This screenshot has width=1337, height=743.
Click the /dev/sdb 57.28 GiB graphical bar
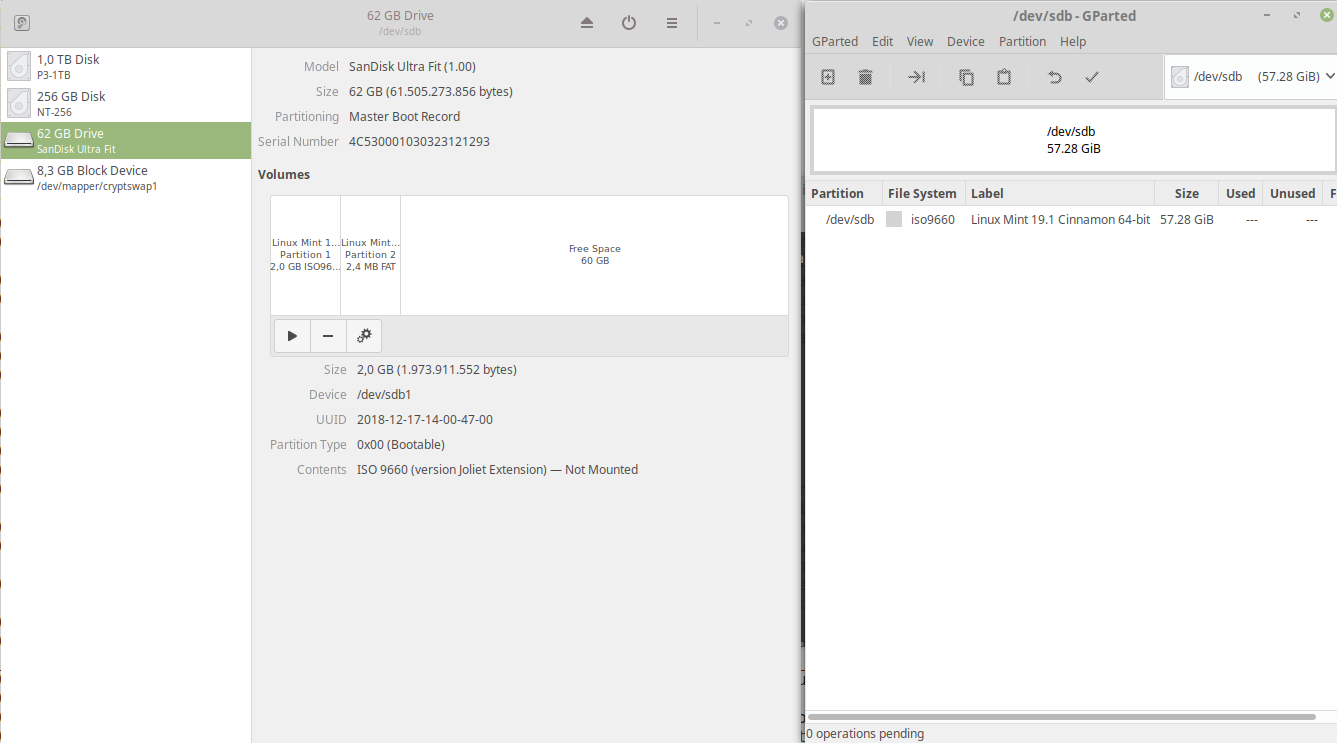(x=1074, y=140)
